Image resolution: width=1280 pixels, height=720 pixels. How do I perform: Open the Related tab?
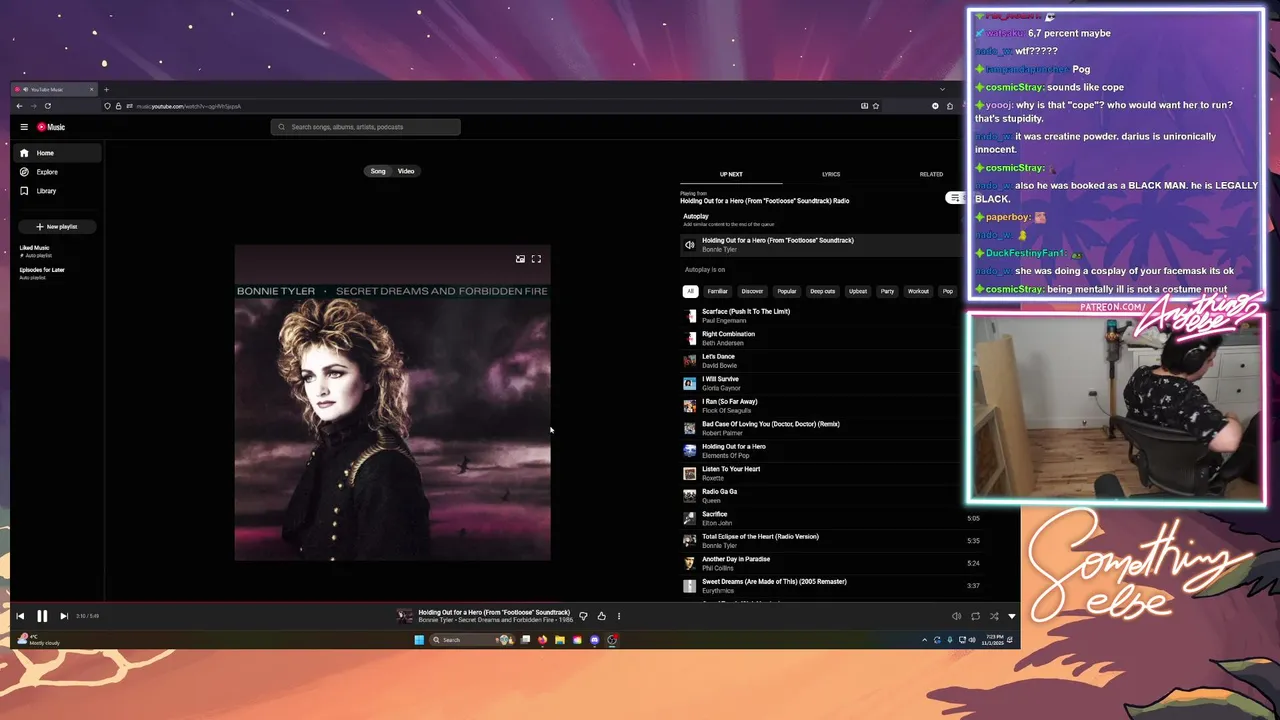[x=931, y=174]
